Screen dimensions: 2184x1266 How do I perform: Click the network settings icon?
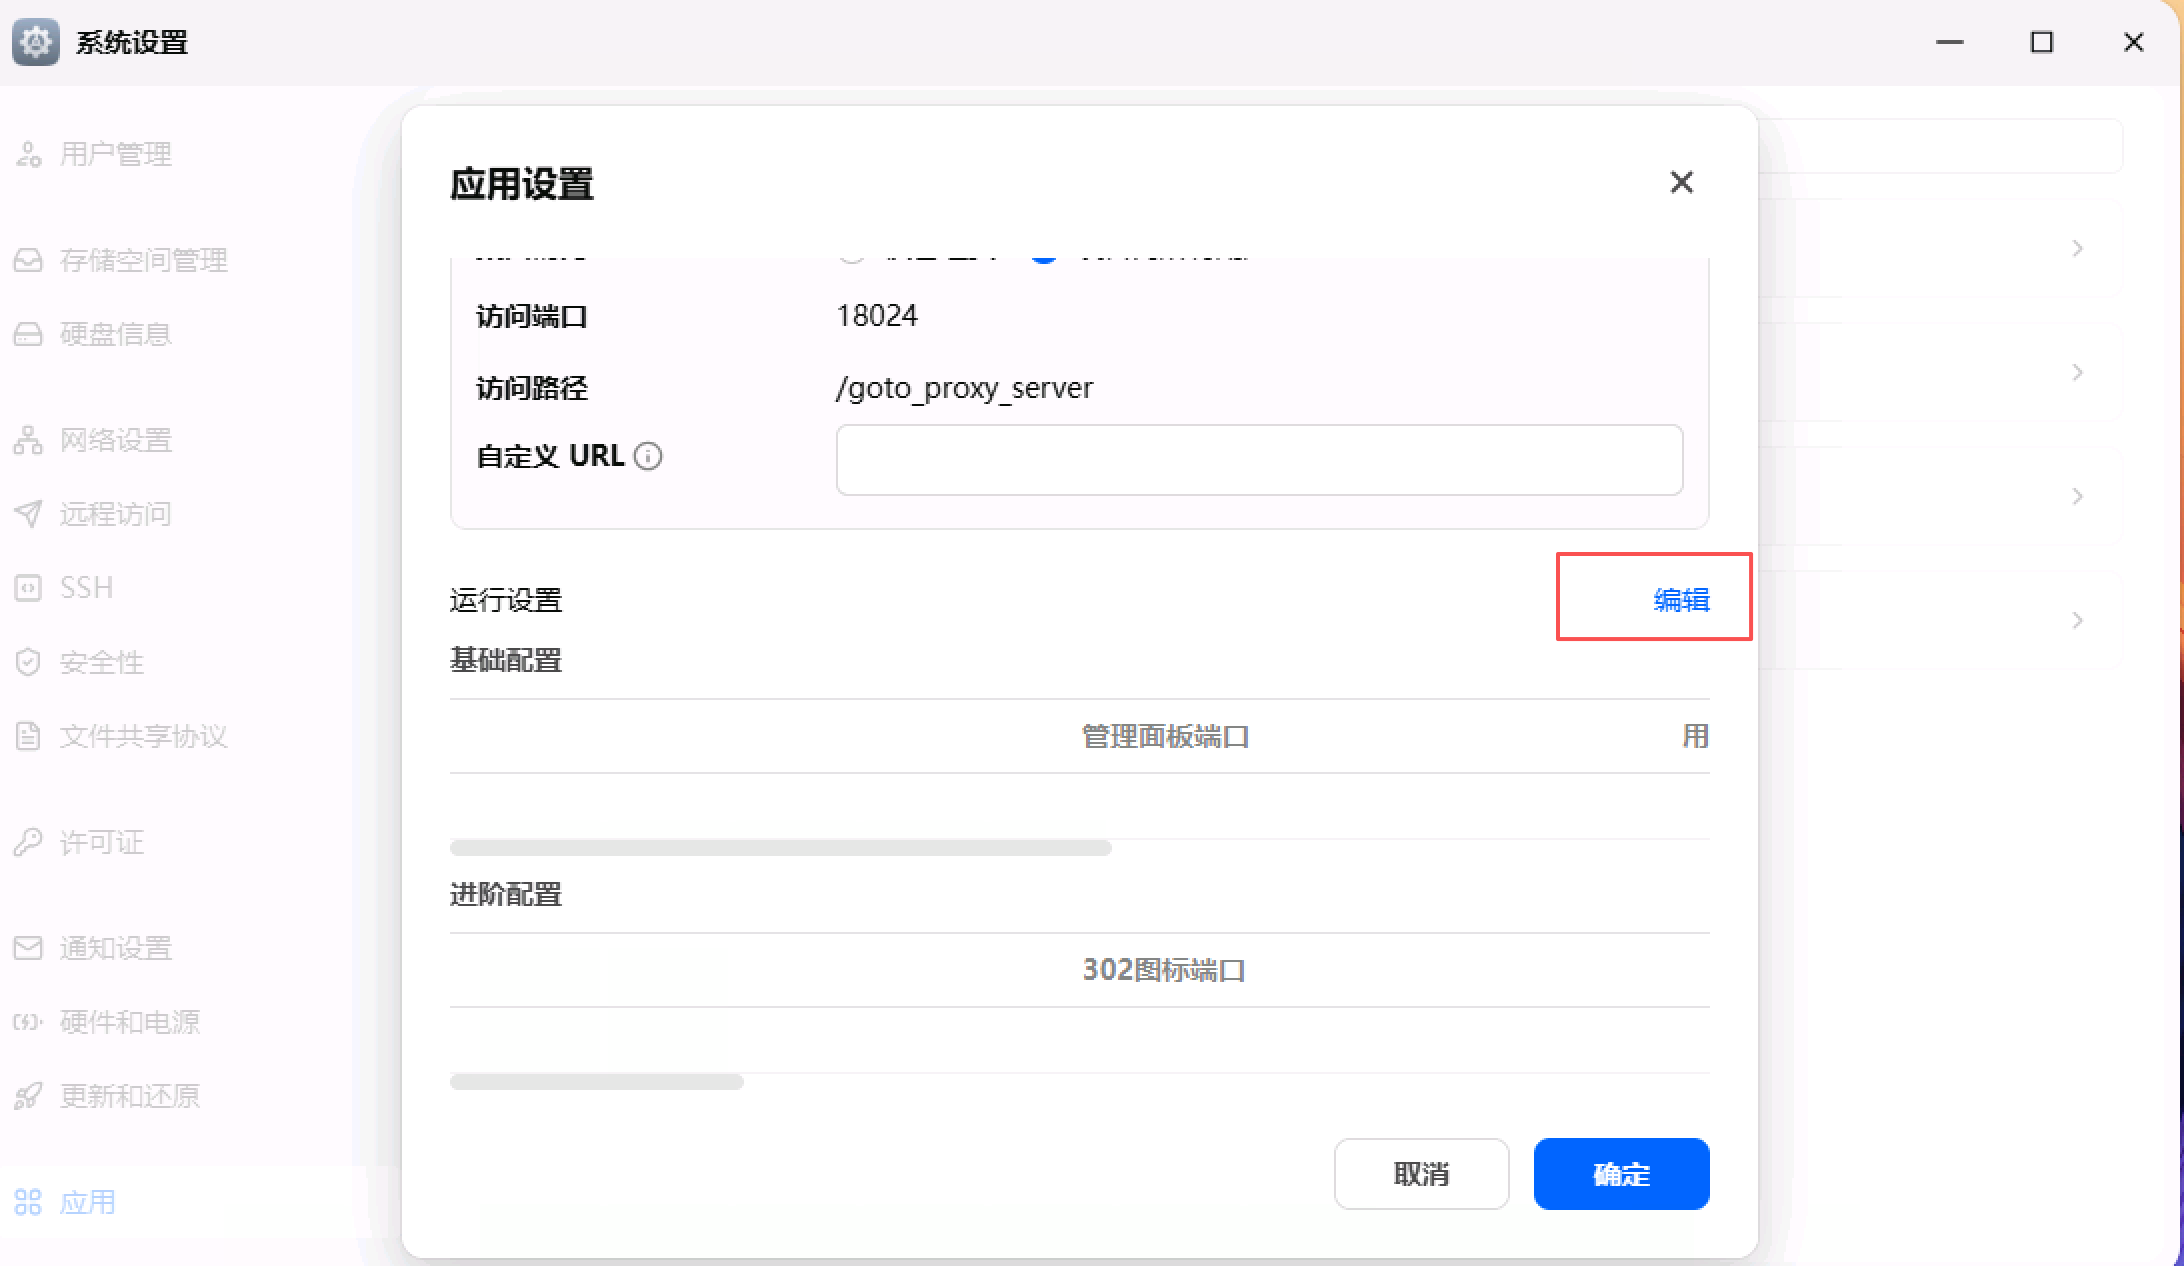(28, 440)
